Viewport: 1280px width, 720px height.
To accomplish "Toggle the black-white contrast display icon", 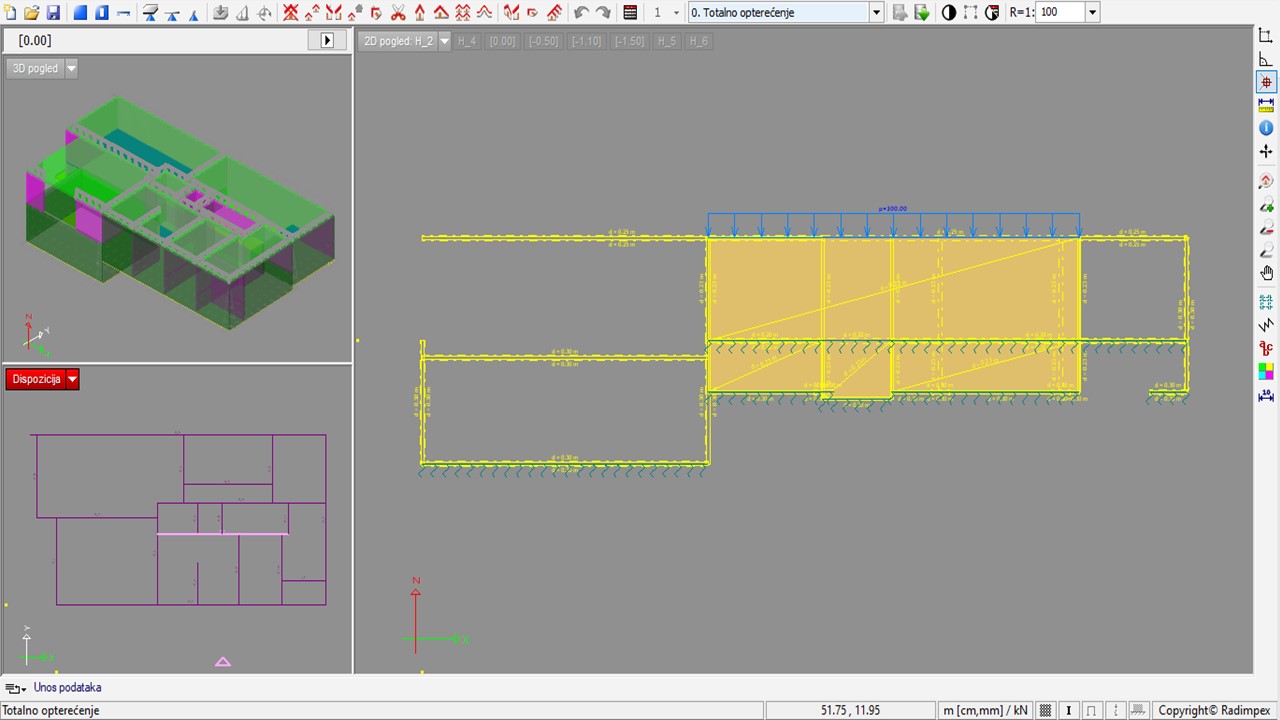I will click(949, 13).
